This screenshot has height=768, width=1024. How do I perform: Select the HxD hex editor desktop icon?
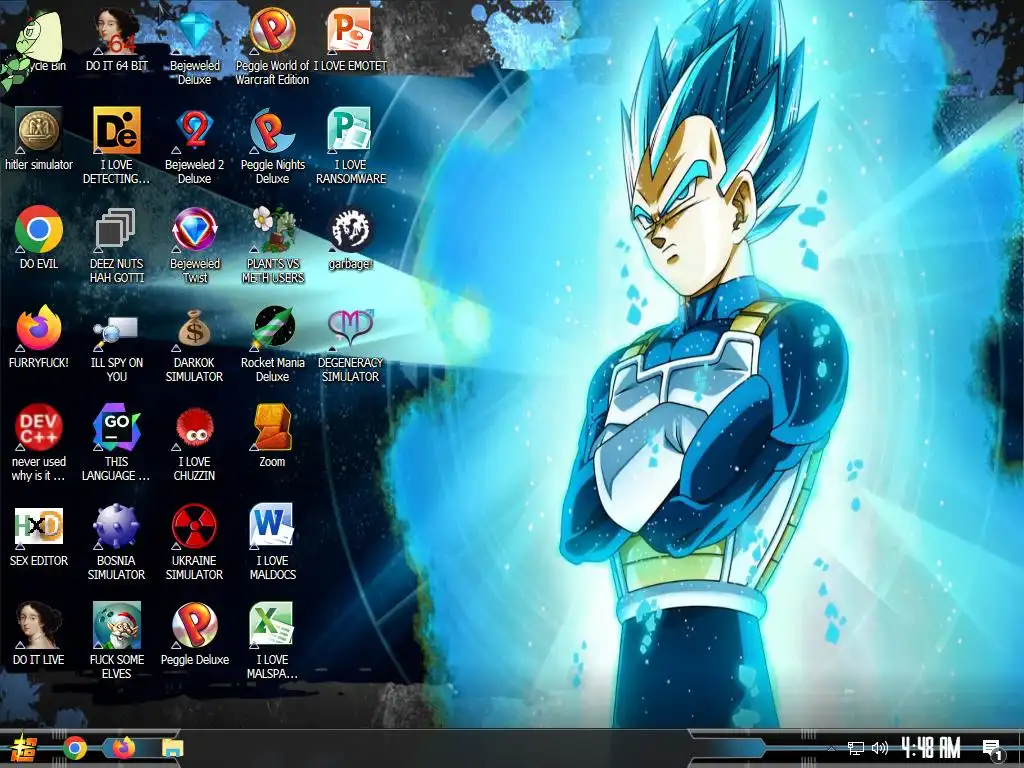39,526
